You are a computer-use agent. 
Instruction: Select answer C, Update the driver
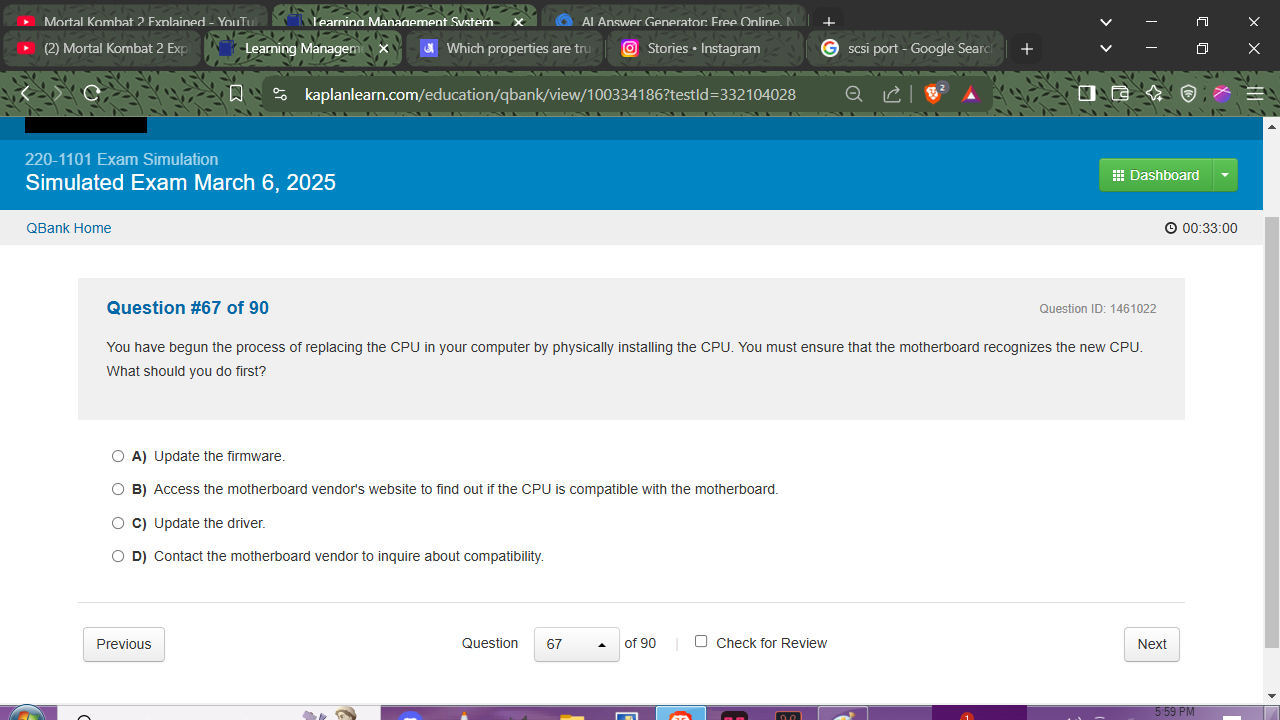(x=118, y=523)
